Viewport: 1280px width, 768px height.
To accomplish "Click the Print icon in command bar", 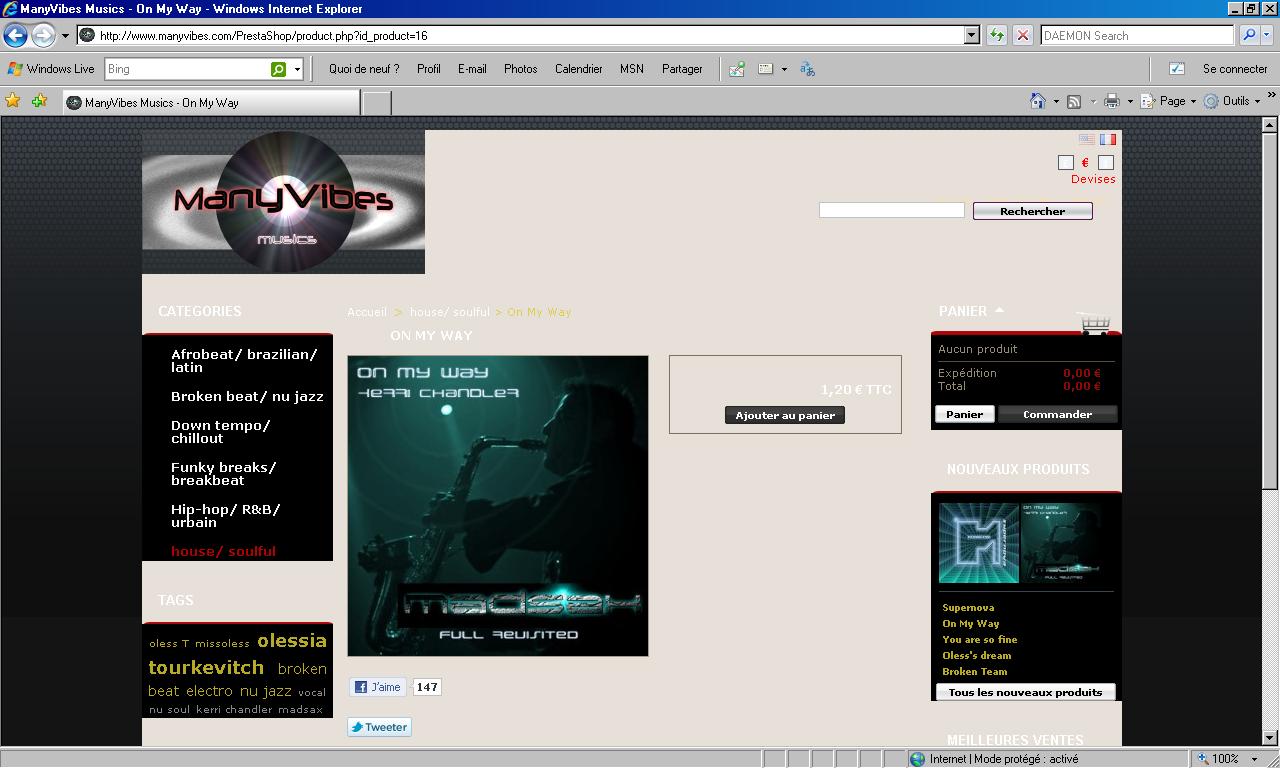I will coord(1111,101).
